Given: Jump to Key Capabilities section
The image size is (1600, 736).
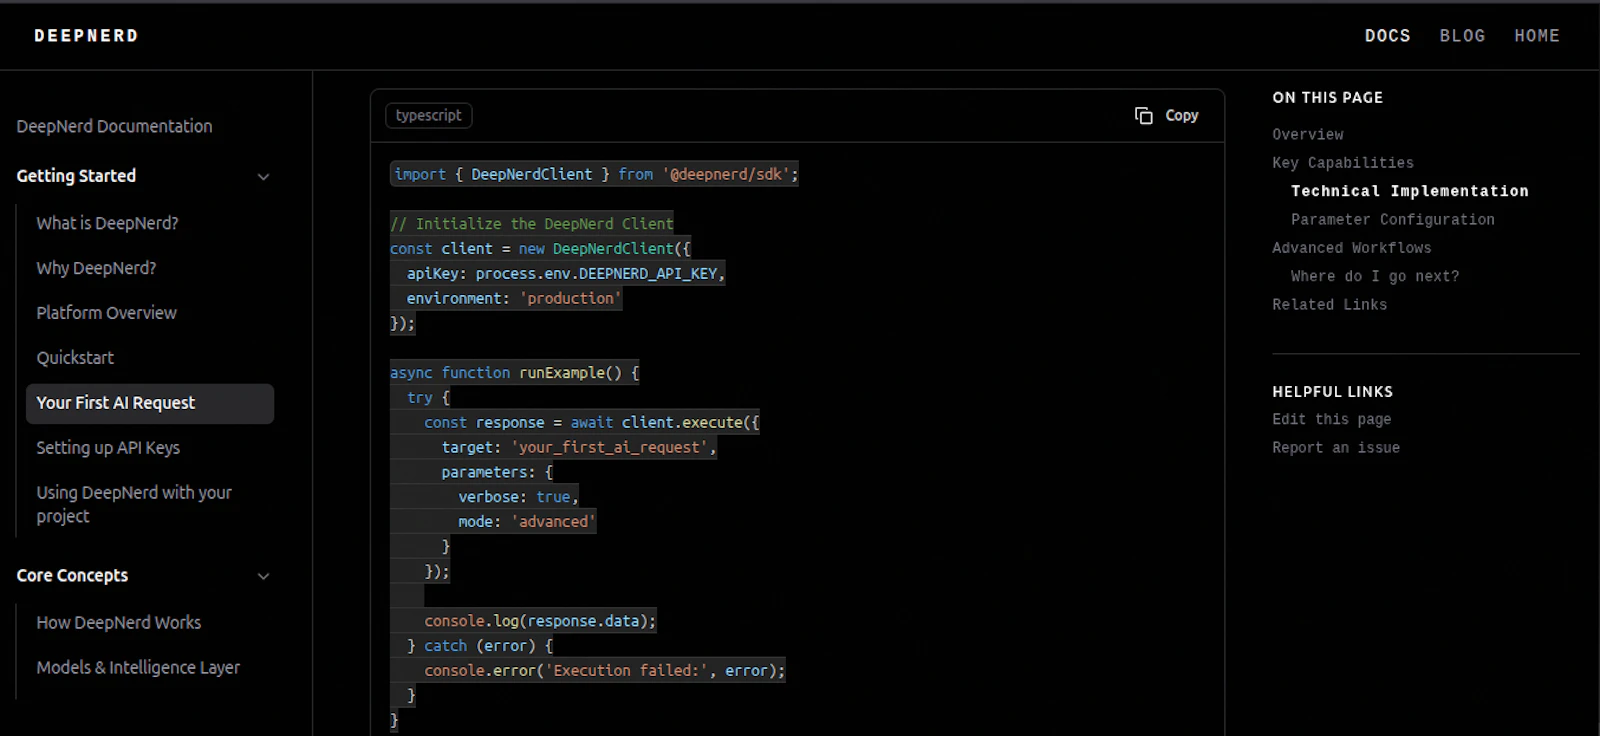Looking at the screenshot, I should pos(1343,163).
